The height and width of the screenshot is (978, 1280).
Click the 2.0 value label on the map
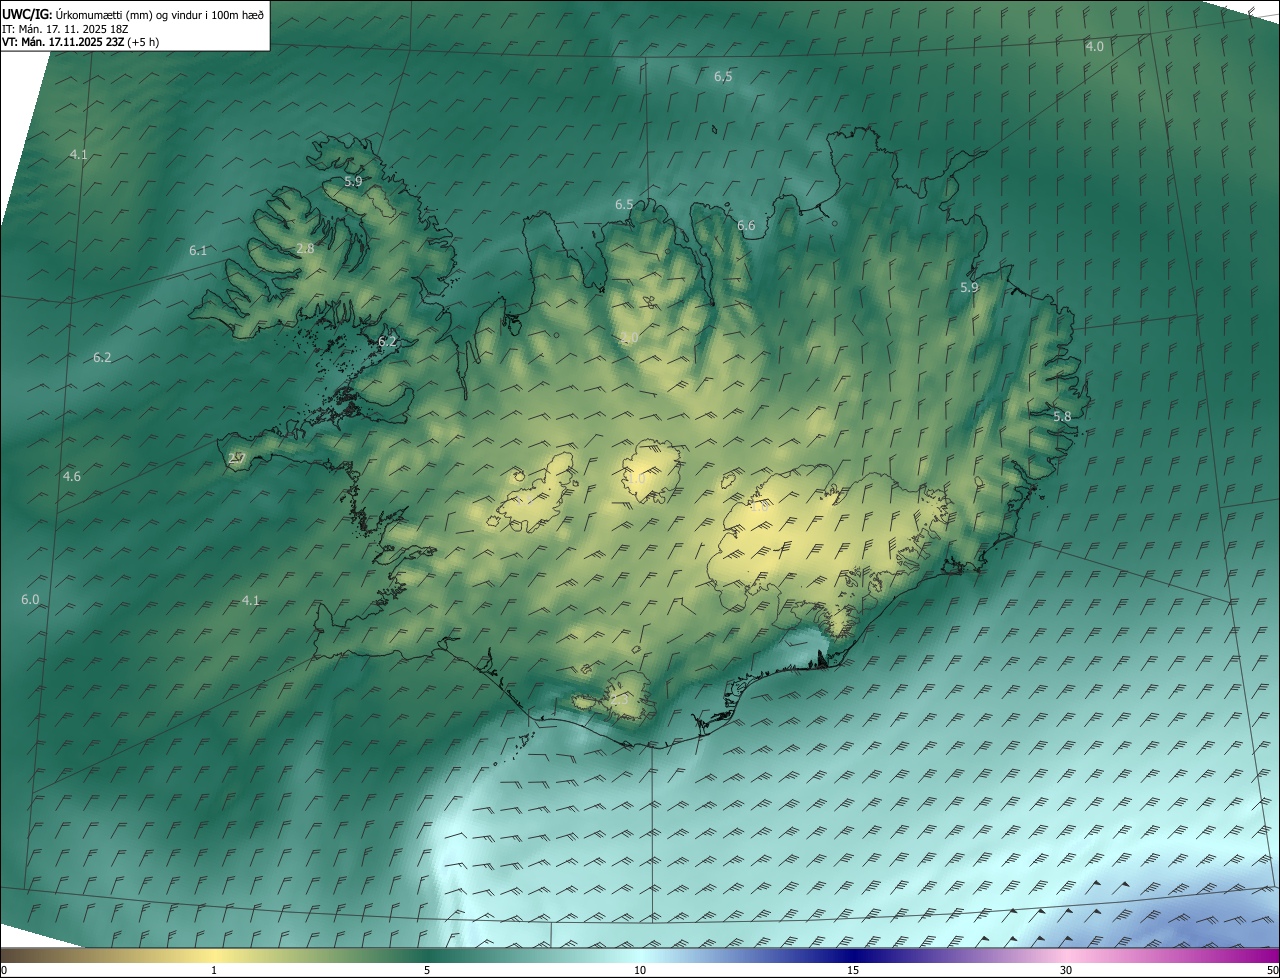coord(628,339)
